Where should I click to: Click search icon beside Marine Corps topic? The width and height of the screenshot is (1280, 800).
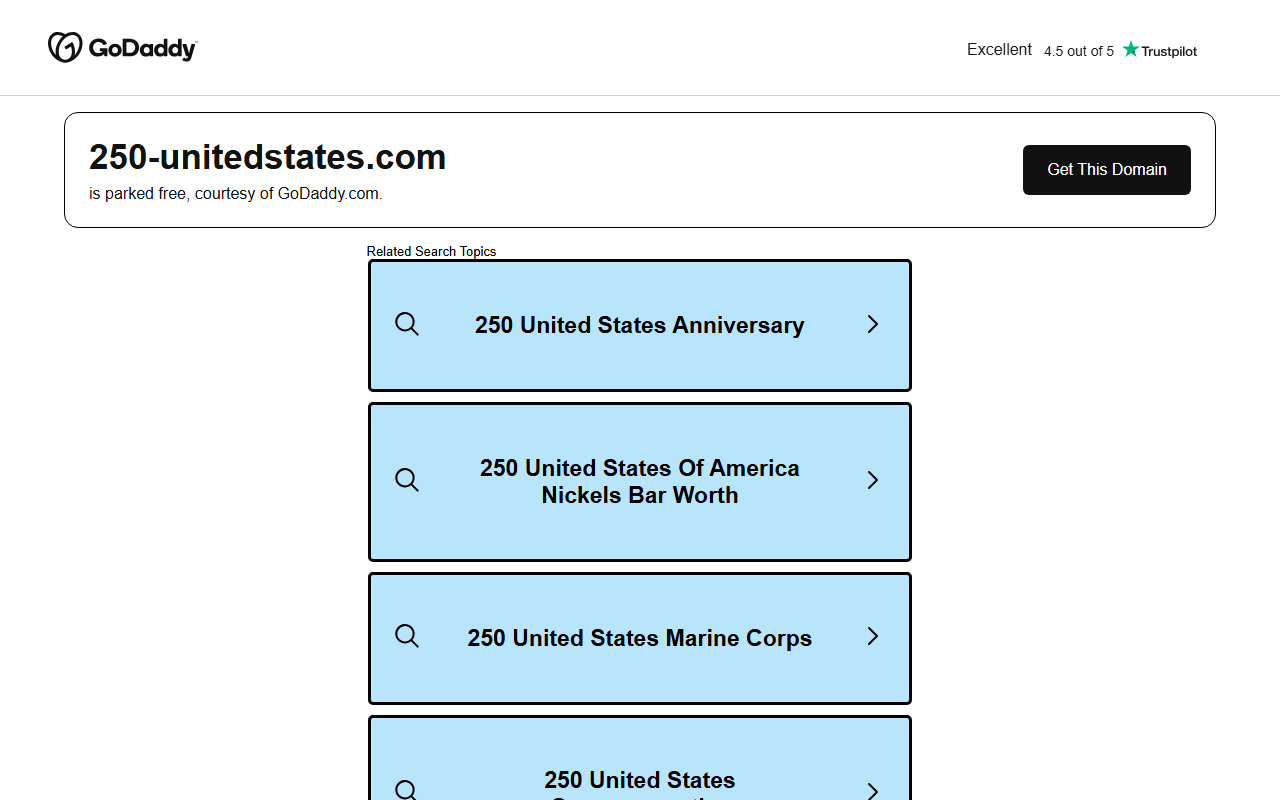pyautogui.click(x=407, y=636)
